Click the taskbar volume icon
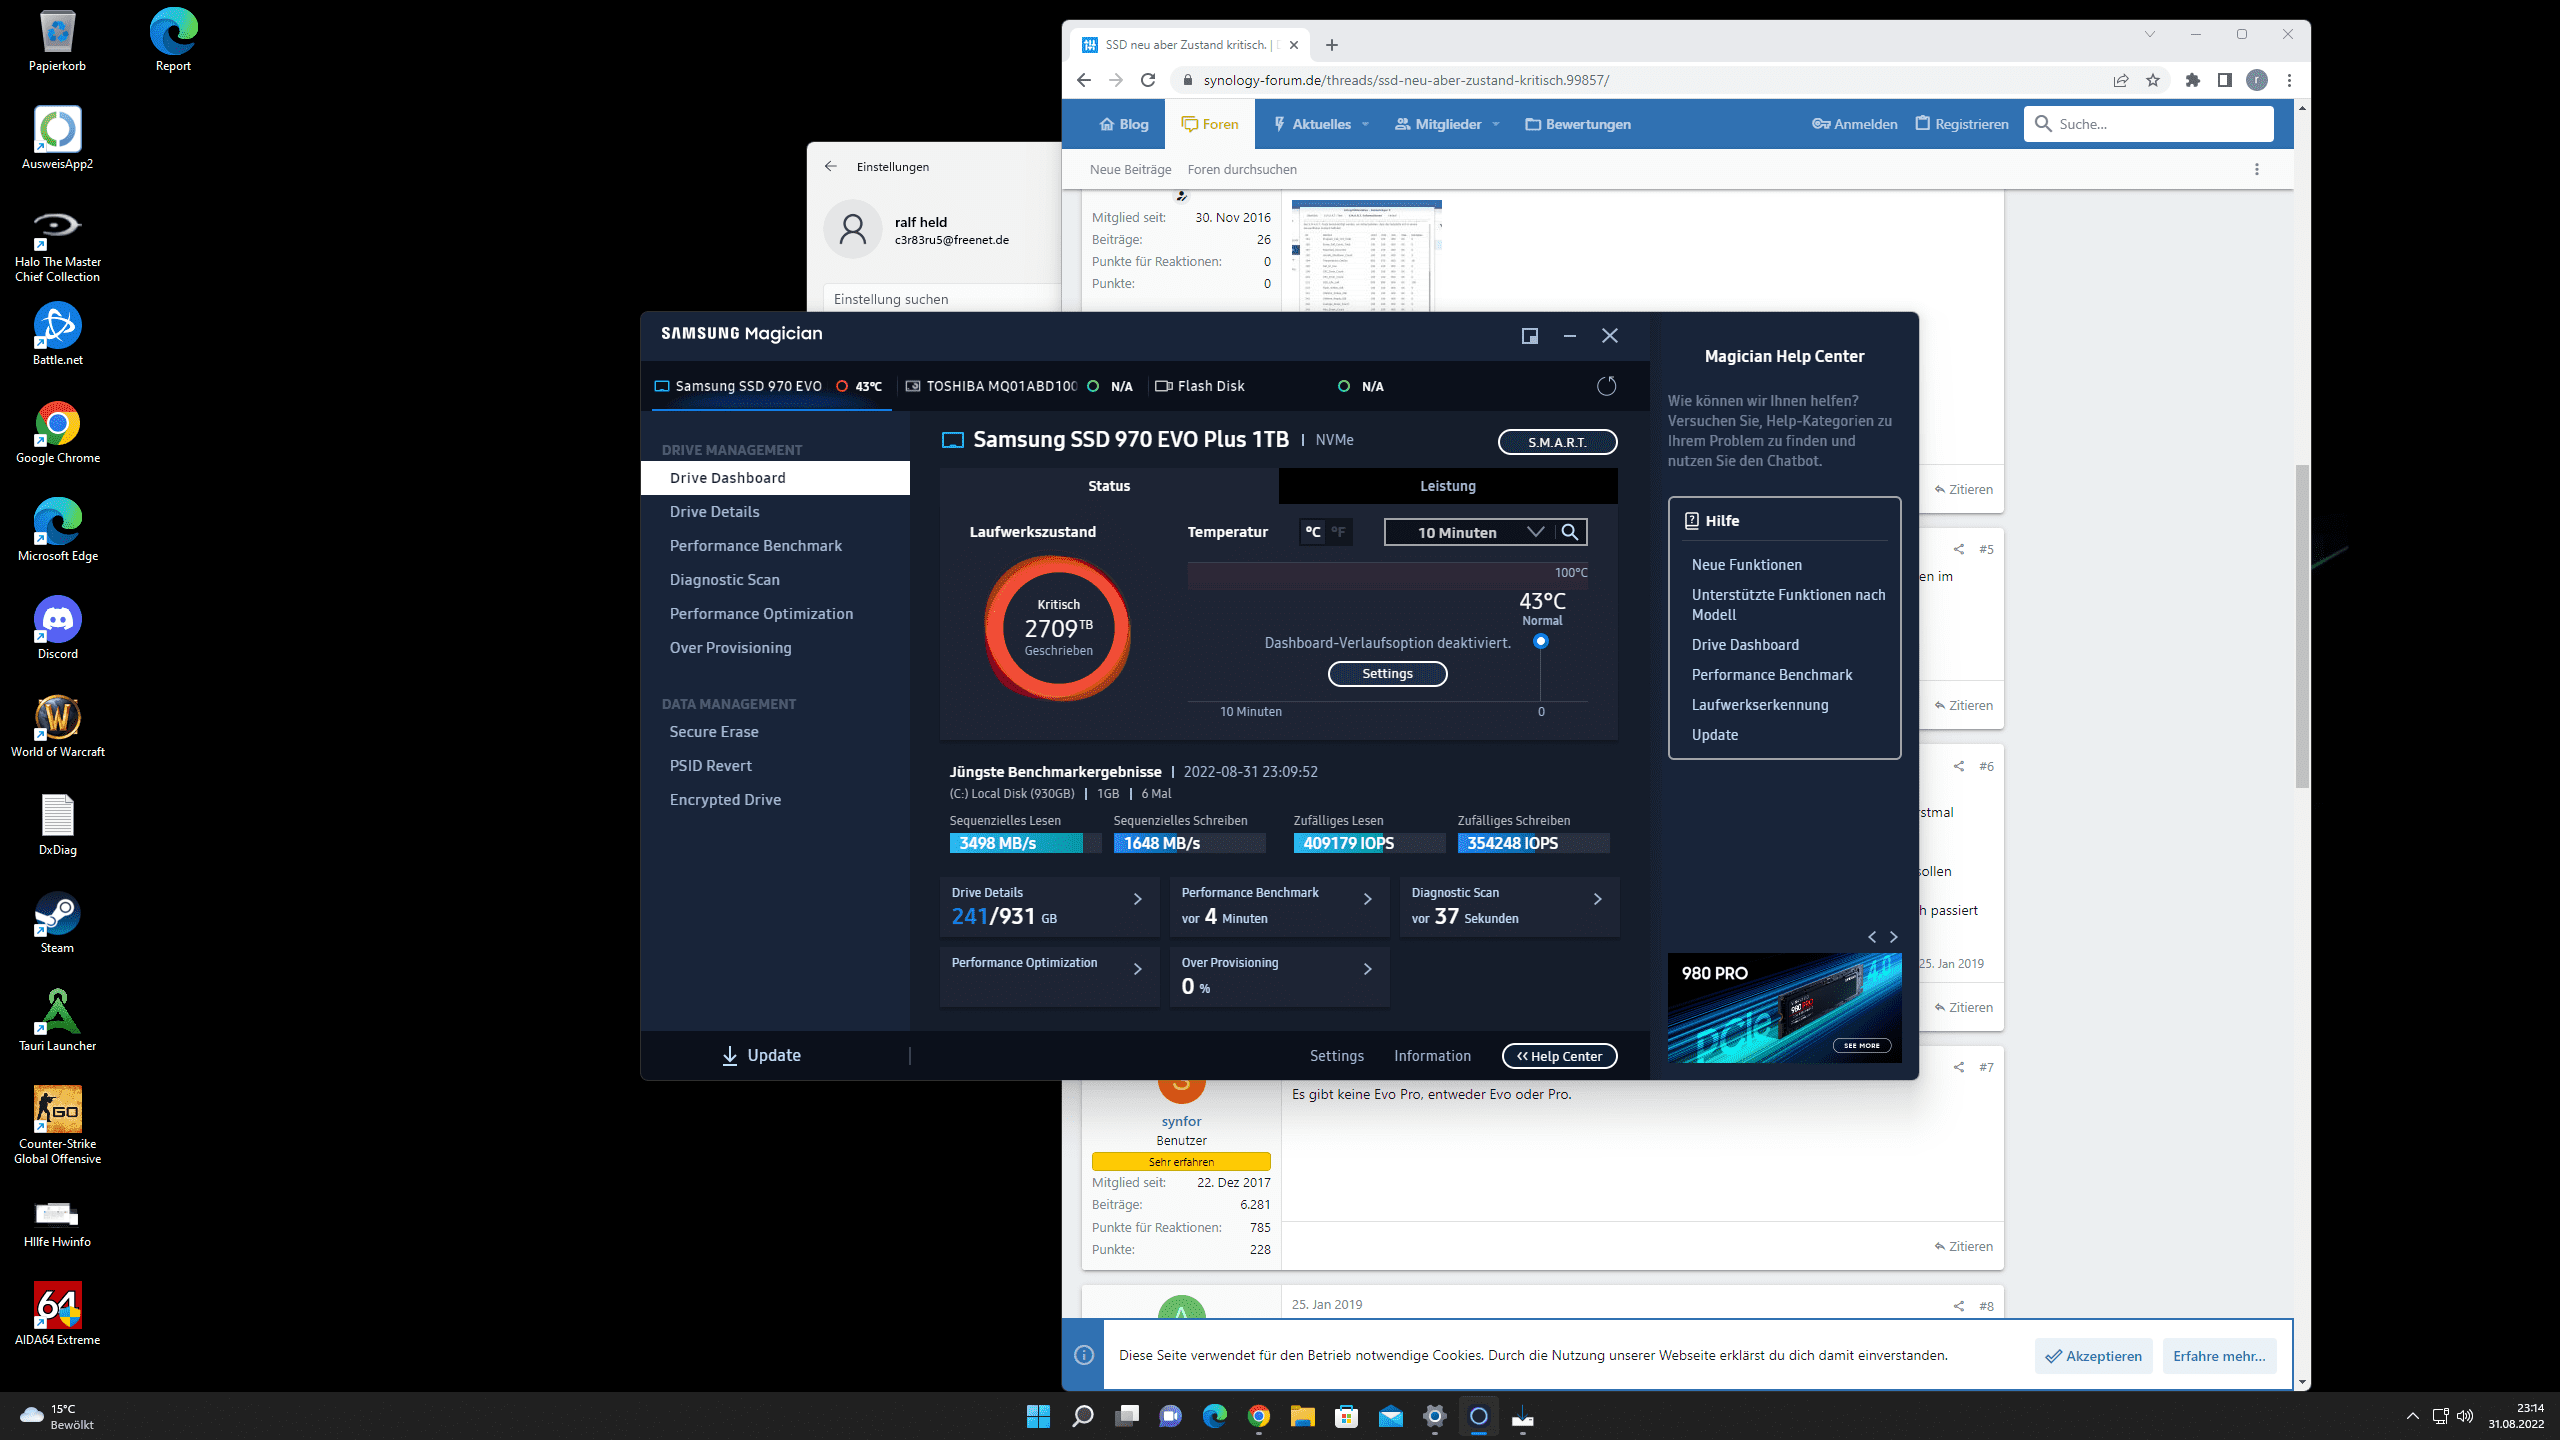 coord(2464,1416)
